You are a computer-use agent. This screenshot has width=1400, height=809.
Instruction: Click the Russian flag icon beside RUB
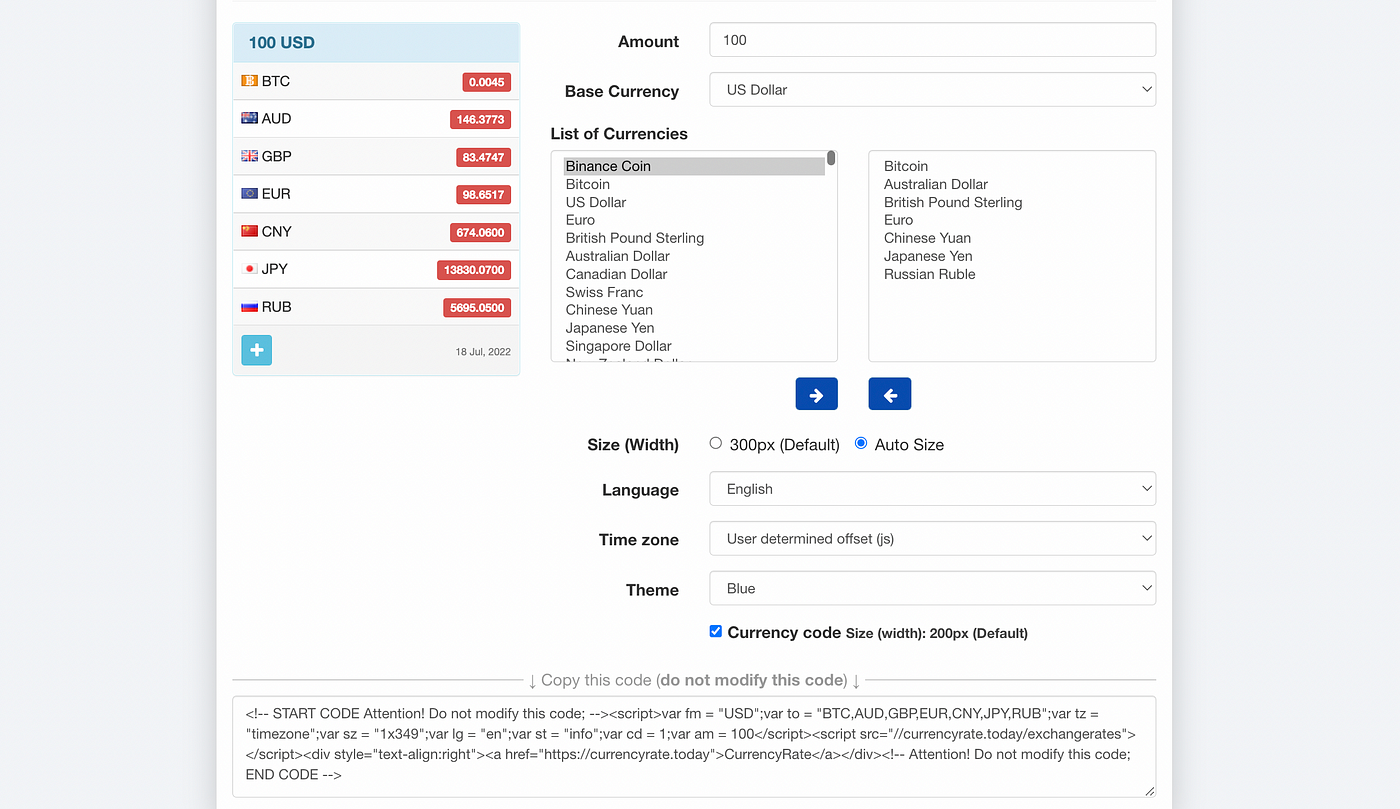tap(249, 307)
